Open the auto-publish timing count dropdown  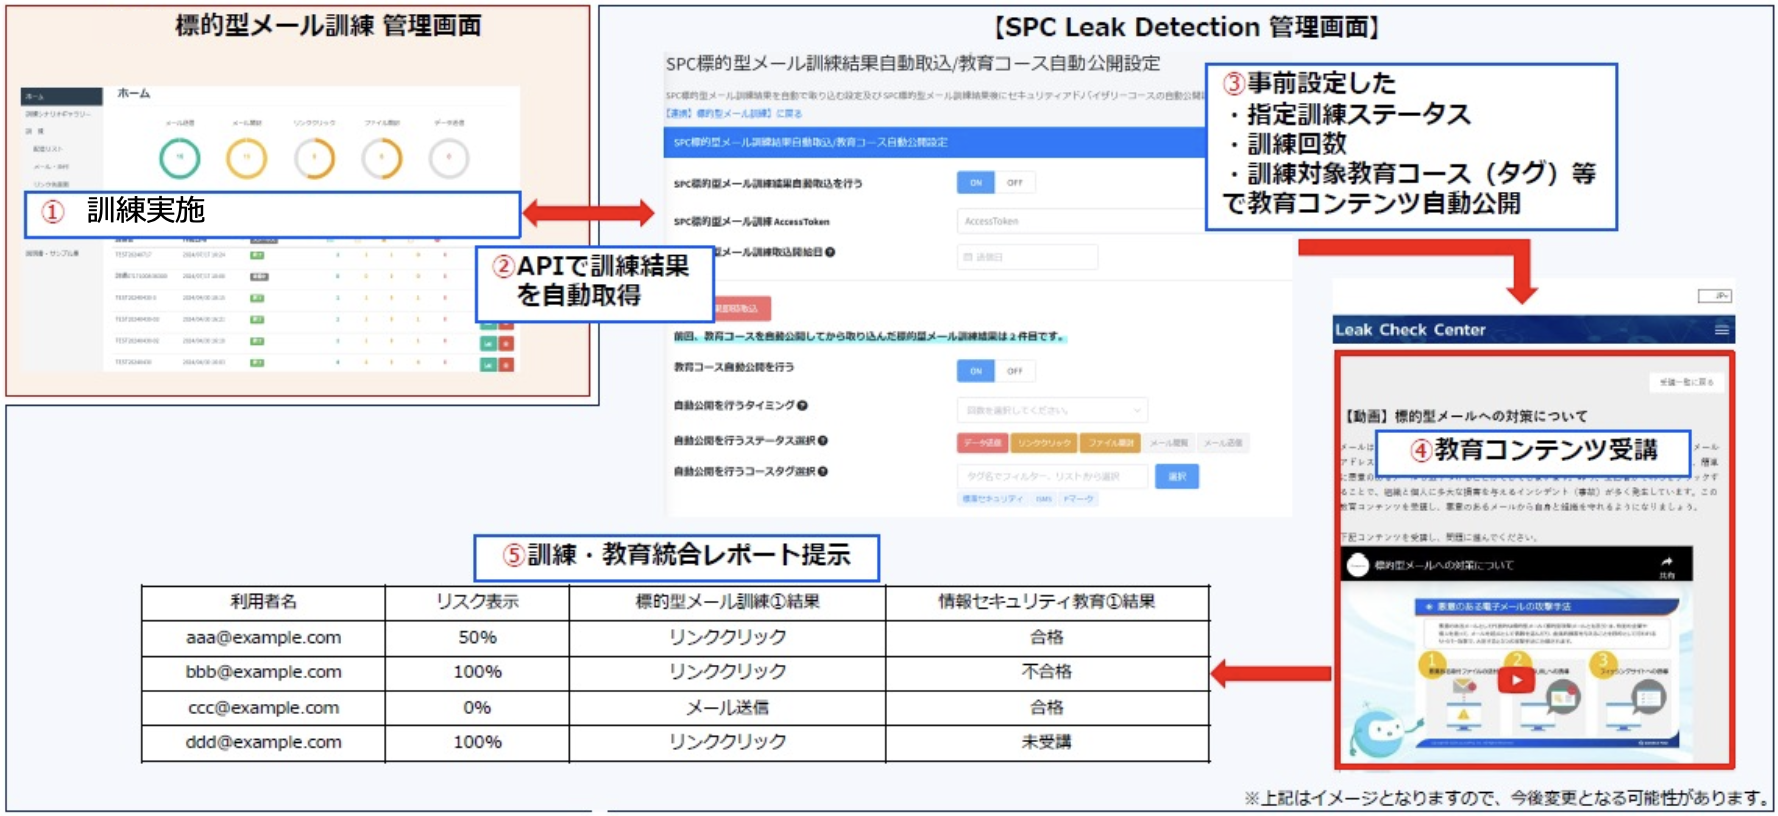pyautogui.click(x=1052, y=410)
